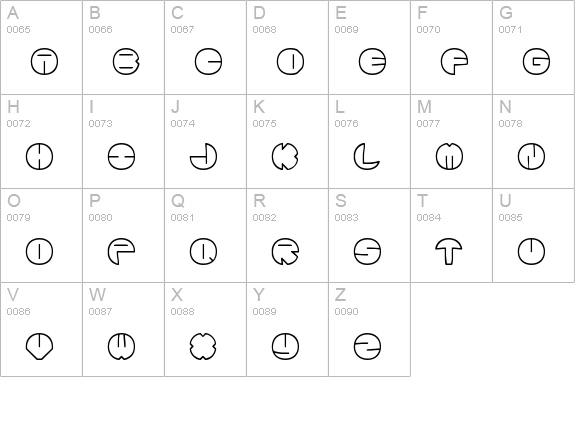Select the mushroom-shaped T glyph
Image resolution: width=575 pixels, height=421 pixels.
(x=448, y=251)
